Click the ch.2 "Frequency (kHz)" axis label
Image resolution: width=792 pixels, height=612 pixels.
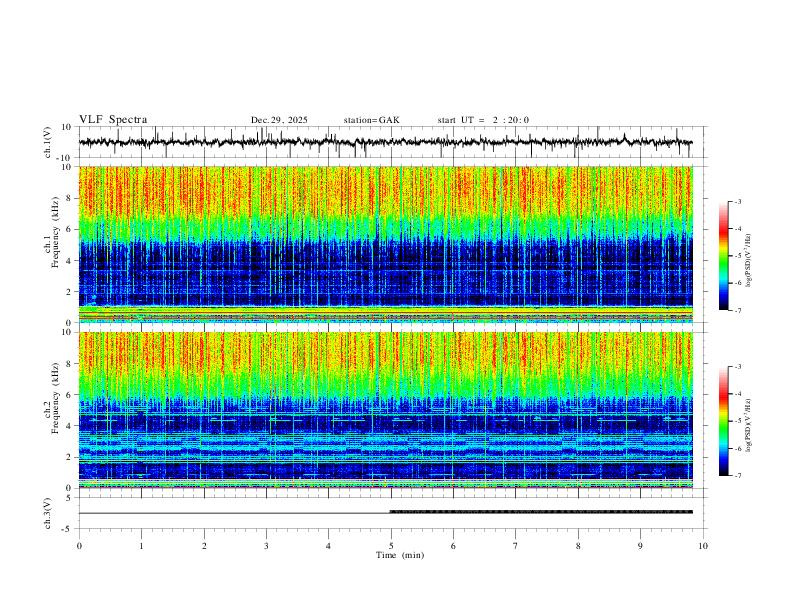(55, 398)
